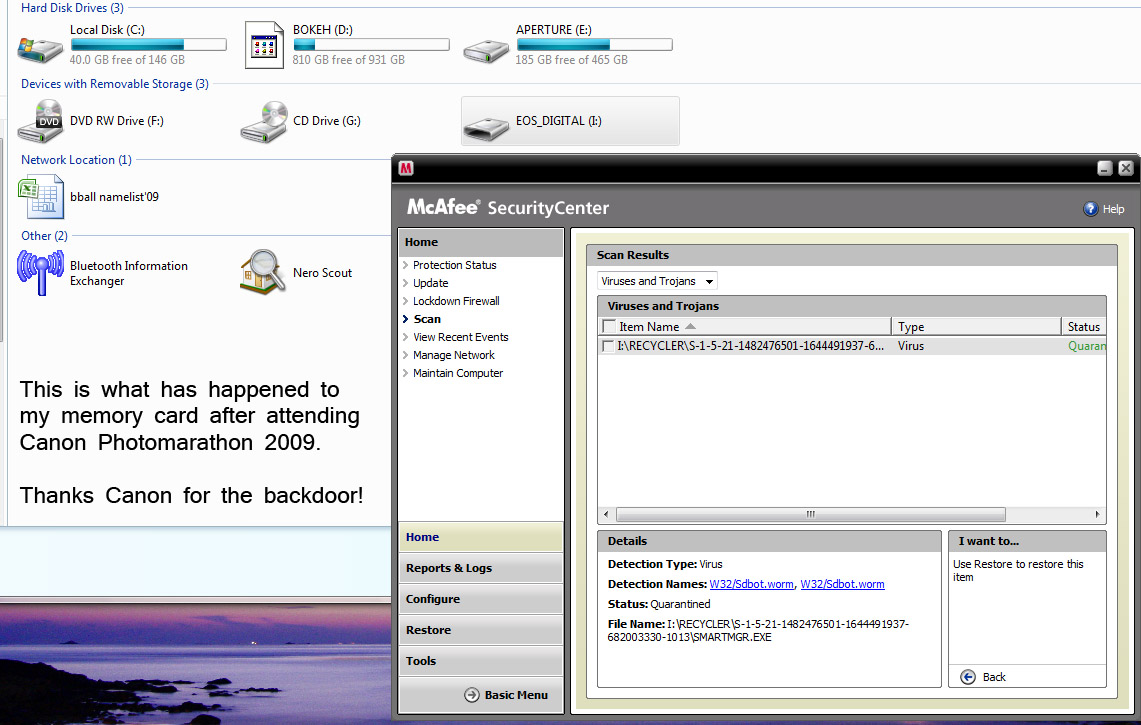Expand Protection Status in Home menu
The width and height of the screenshot is (1141, 725).
(x=454, y=265)
